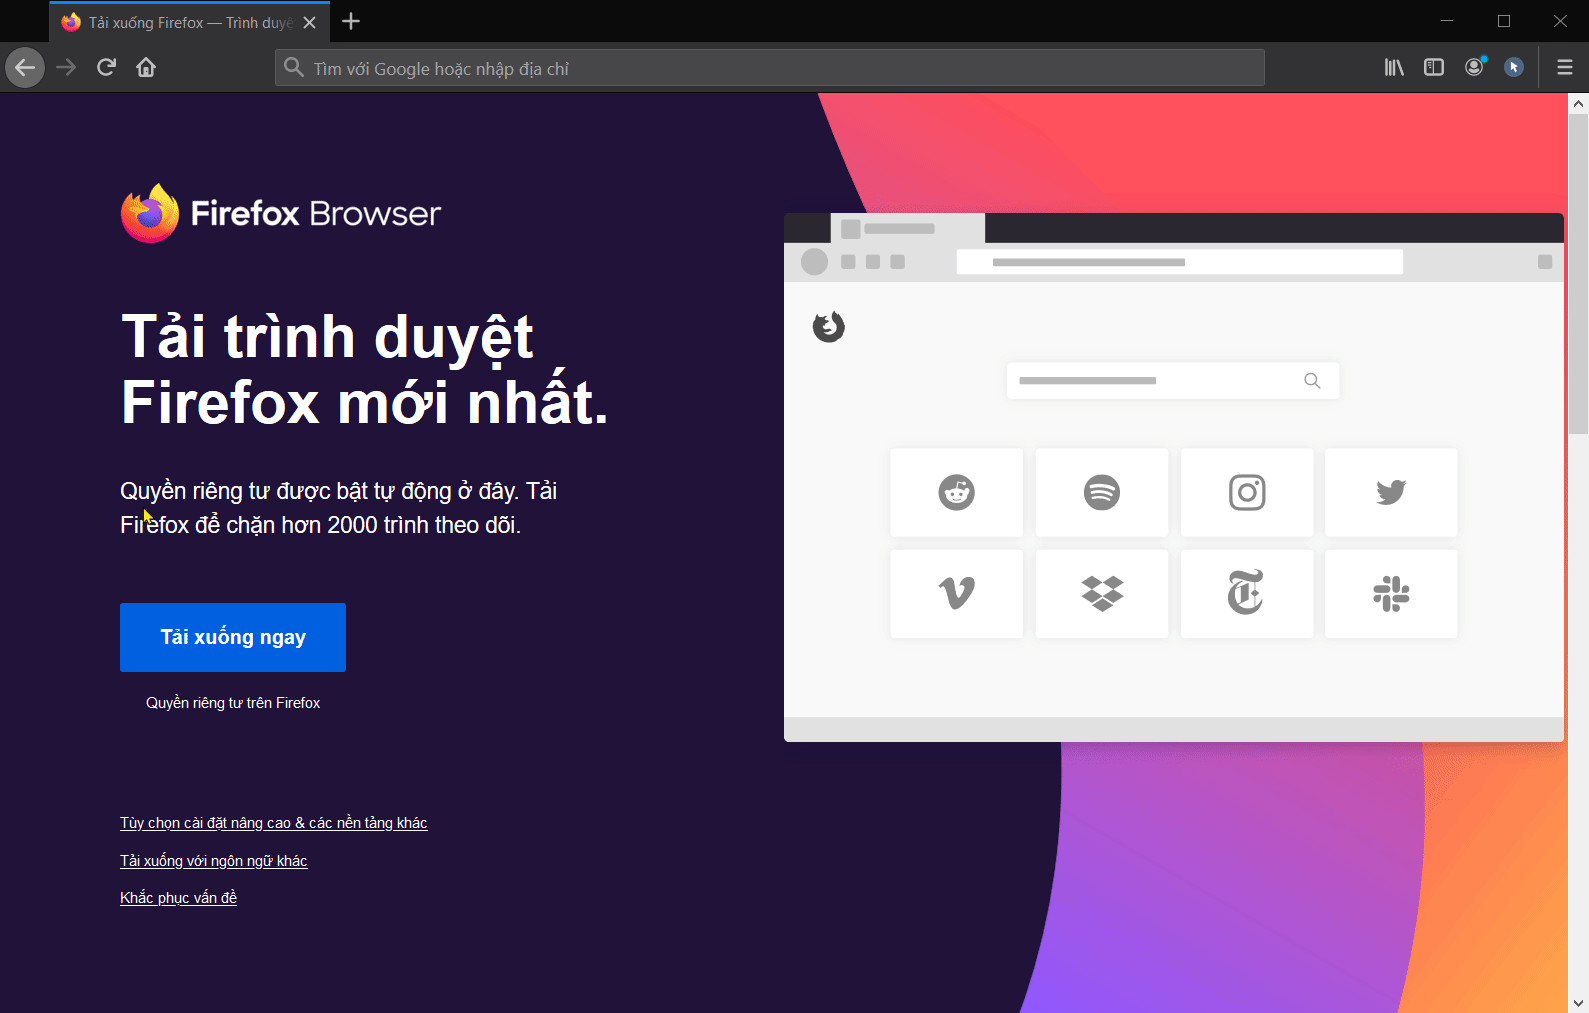Open a new tab with plus button
Viewport: 1589px width, 1013px height.
coord(351,21)
